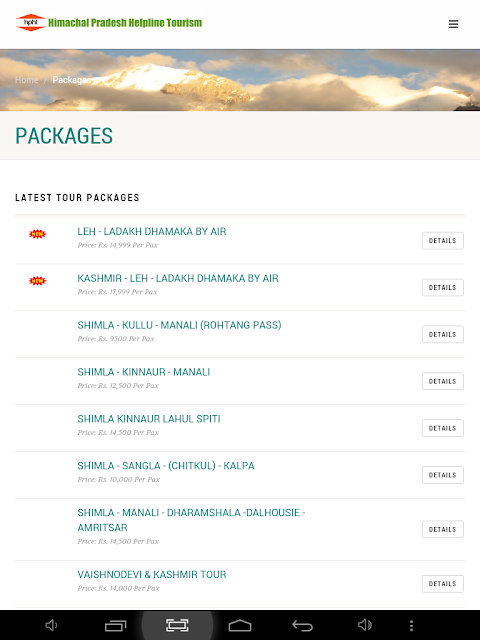
Task: Open Shimla - Manali - Dharamshala - Dalhousie - Amritsar link
Action: point(191,520)
